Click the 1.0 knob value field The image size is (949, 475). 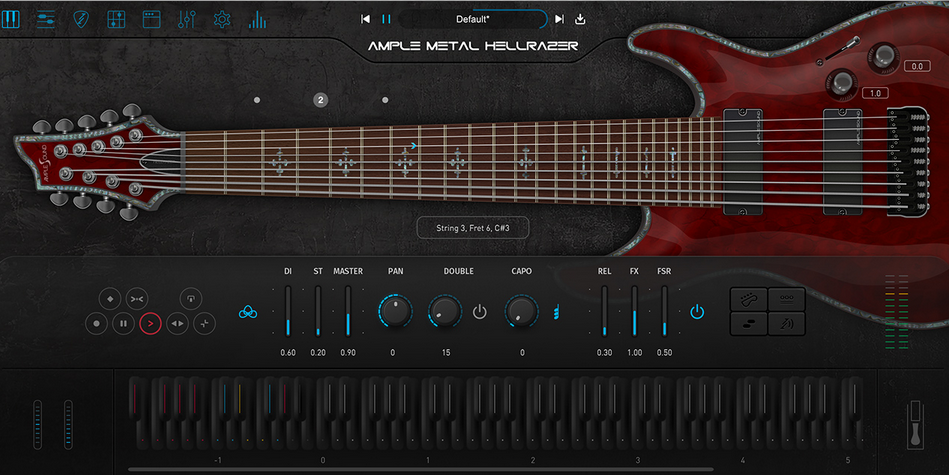(875, 93)
